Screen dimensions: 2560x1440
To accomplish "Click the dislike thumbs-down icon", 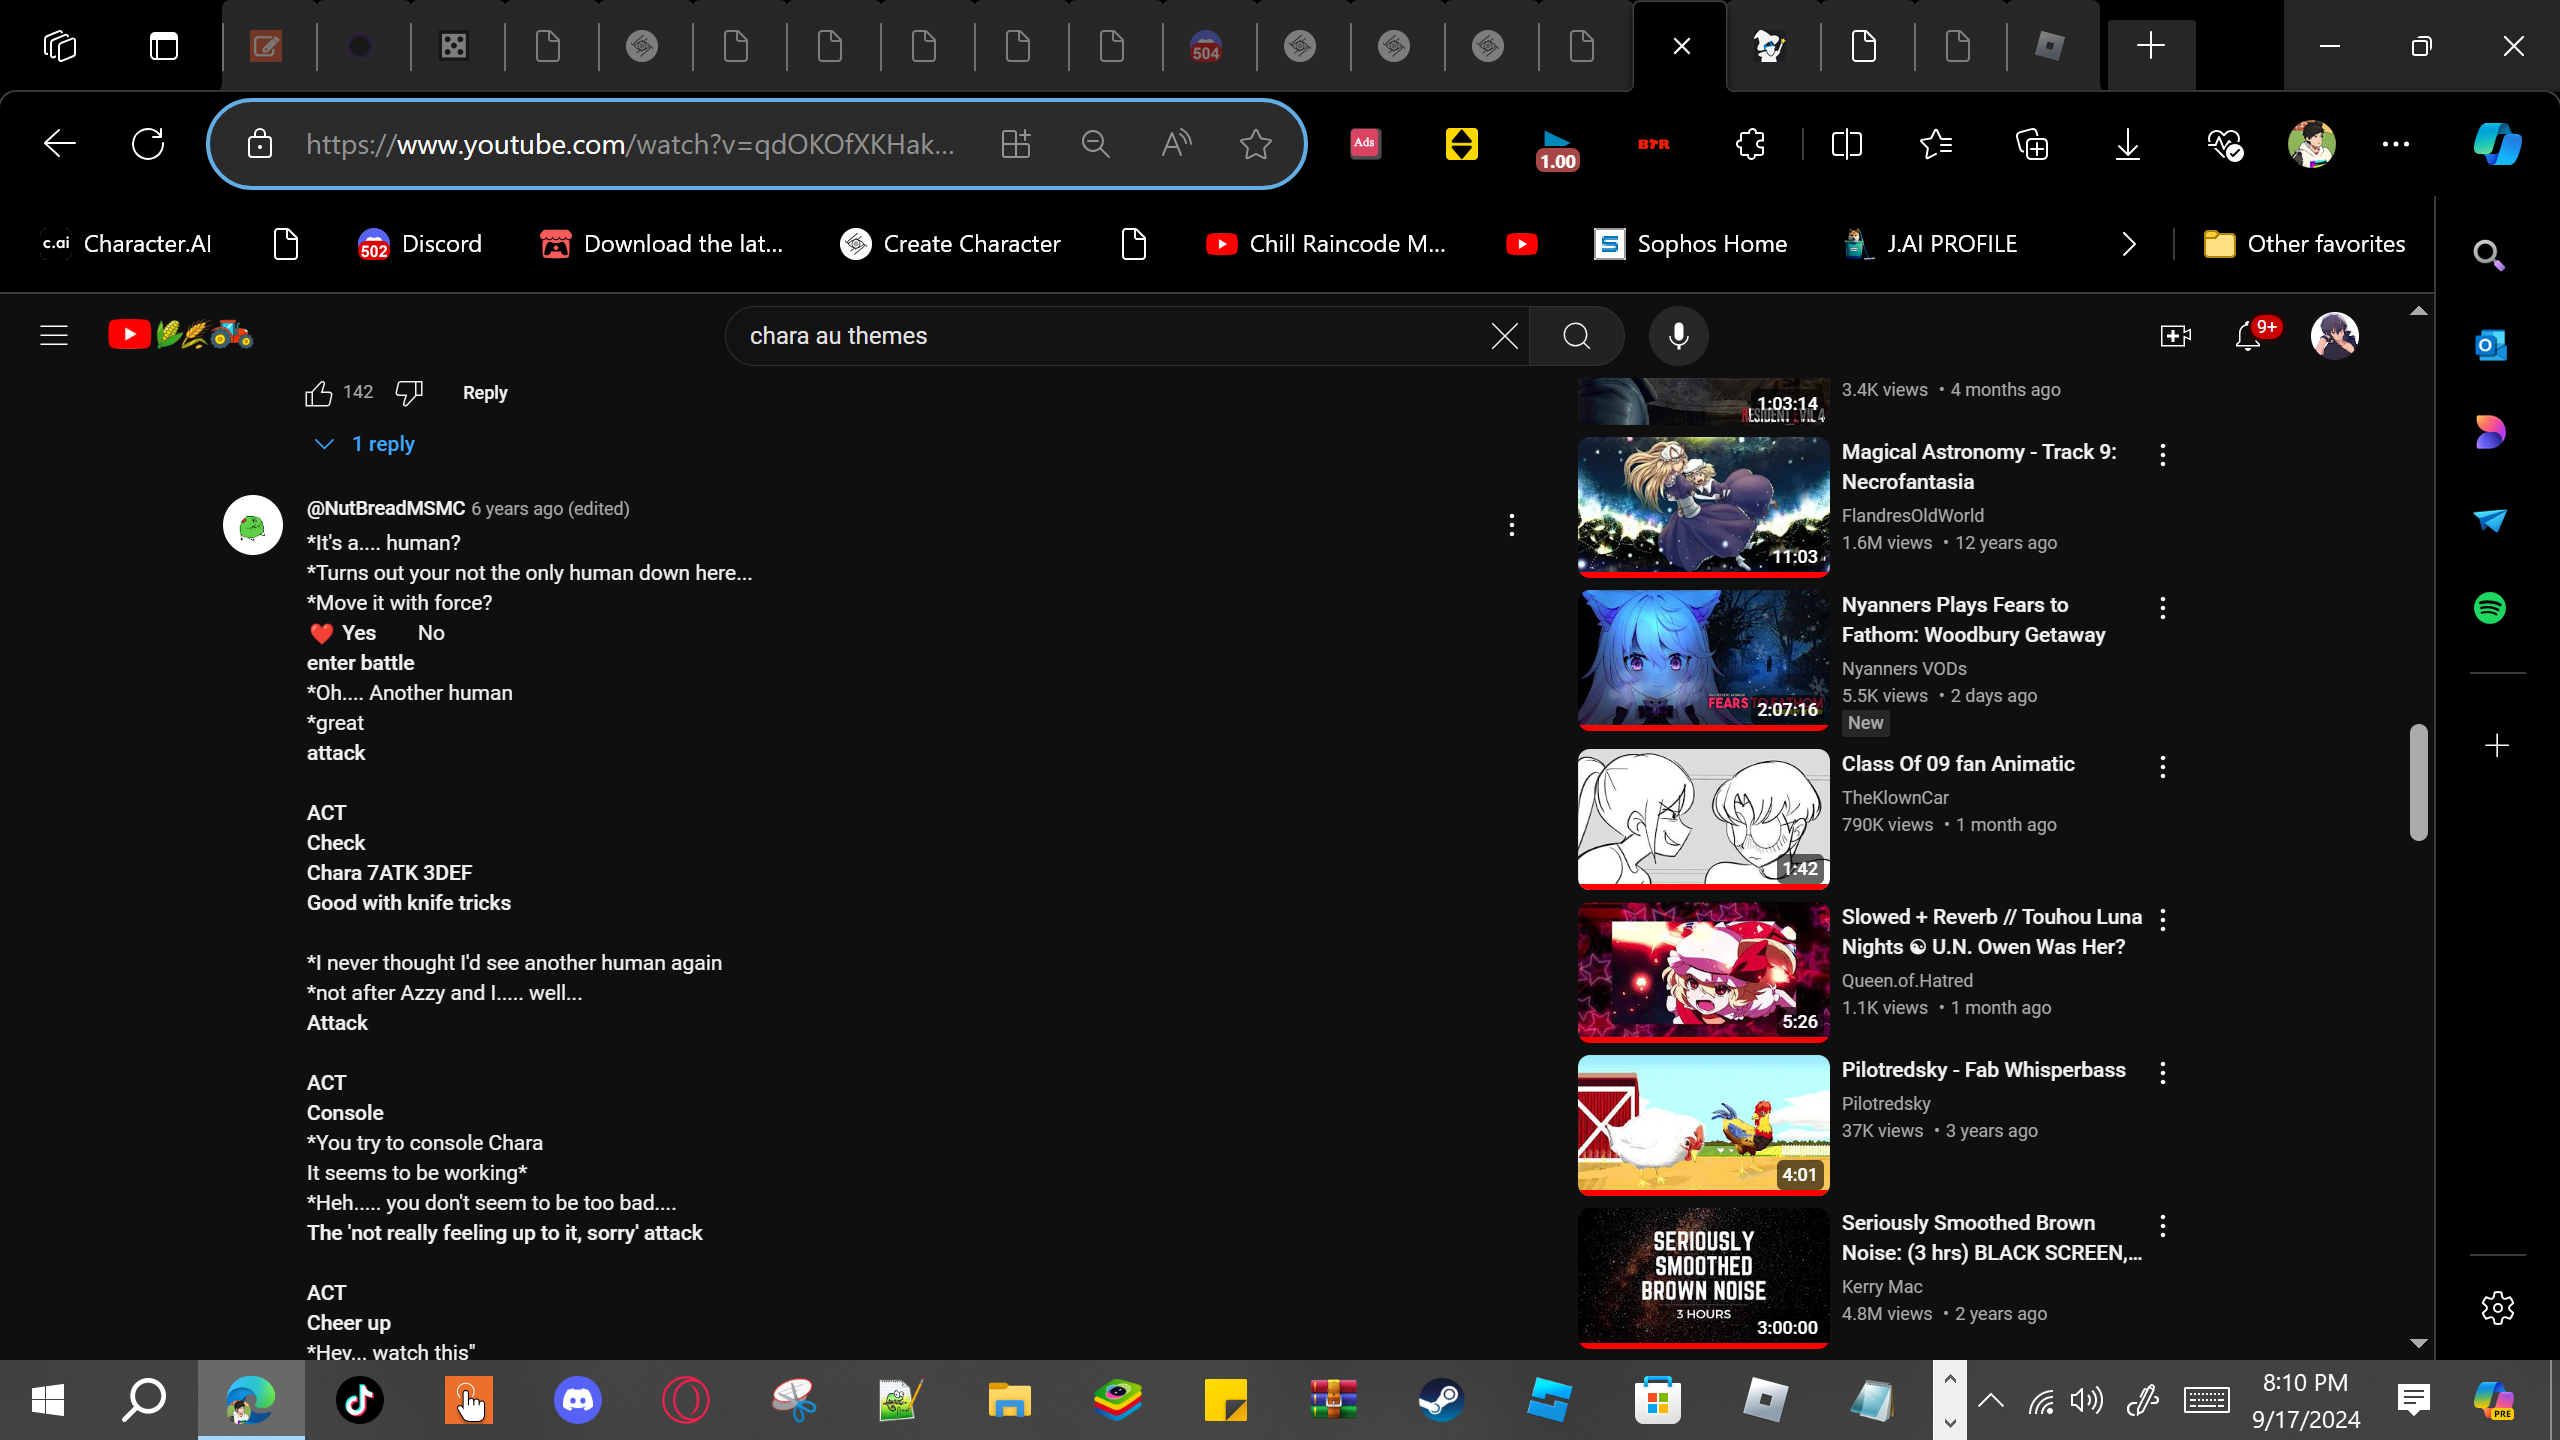I will (409, 393).
